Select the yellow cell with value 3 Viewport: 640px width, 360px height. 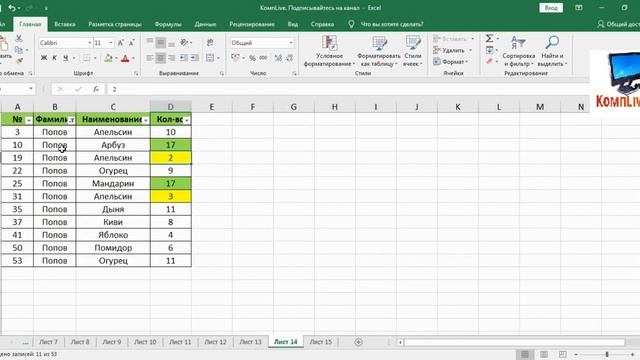171,196
